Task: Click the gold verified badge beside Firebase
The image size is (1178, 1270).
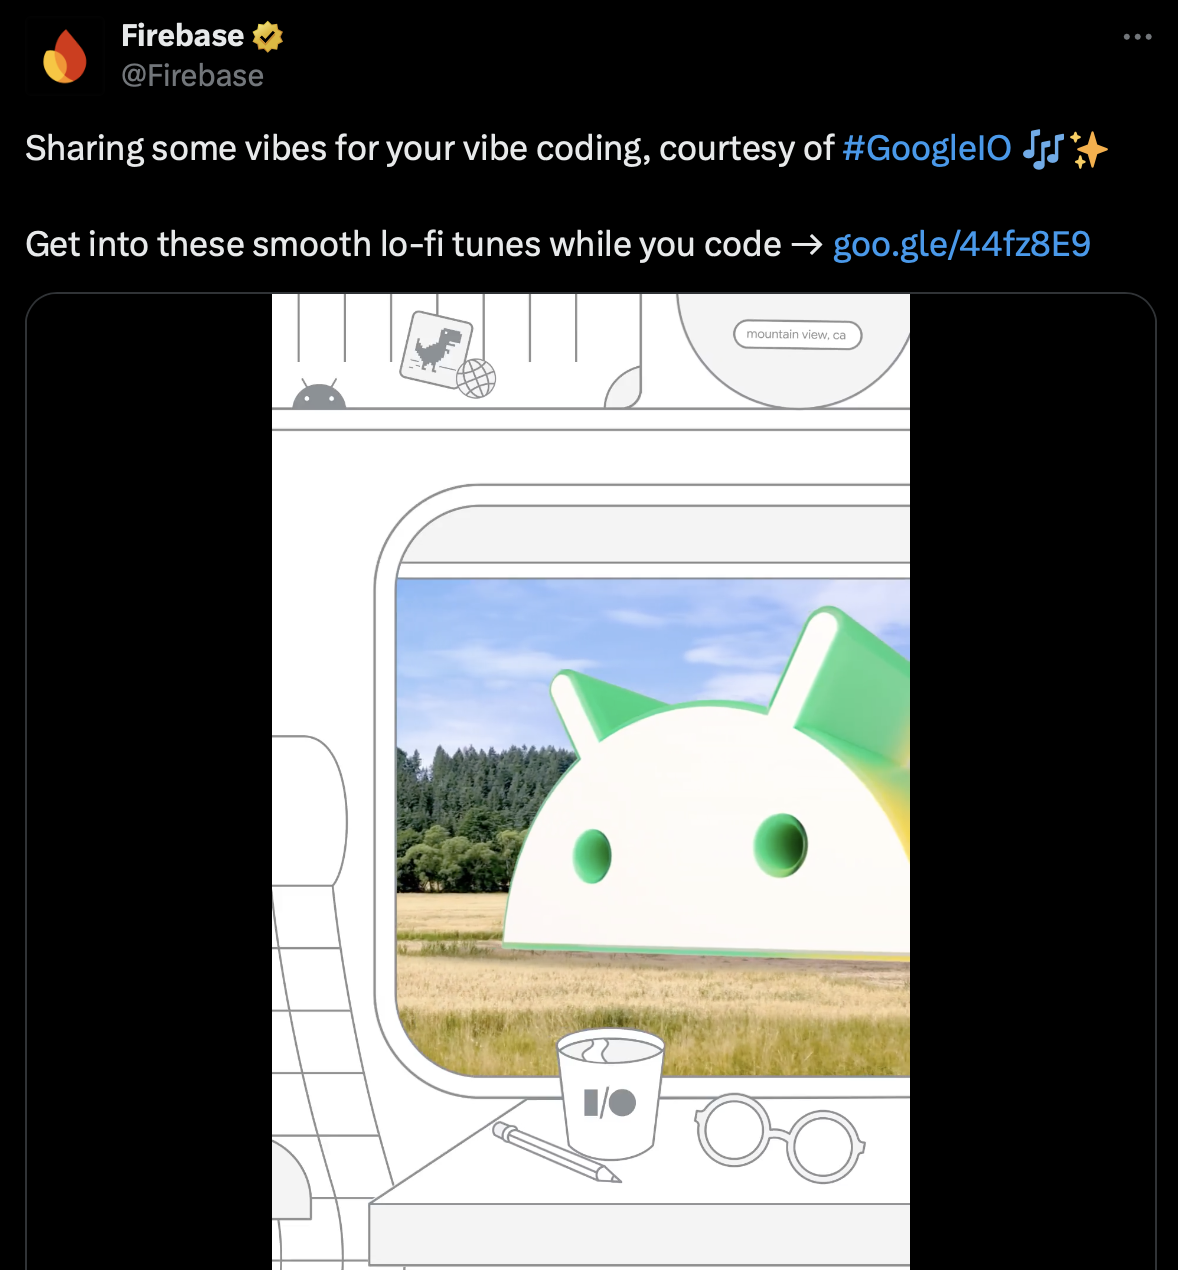Action: [268, 37]
